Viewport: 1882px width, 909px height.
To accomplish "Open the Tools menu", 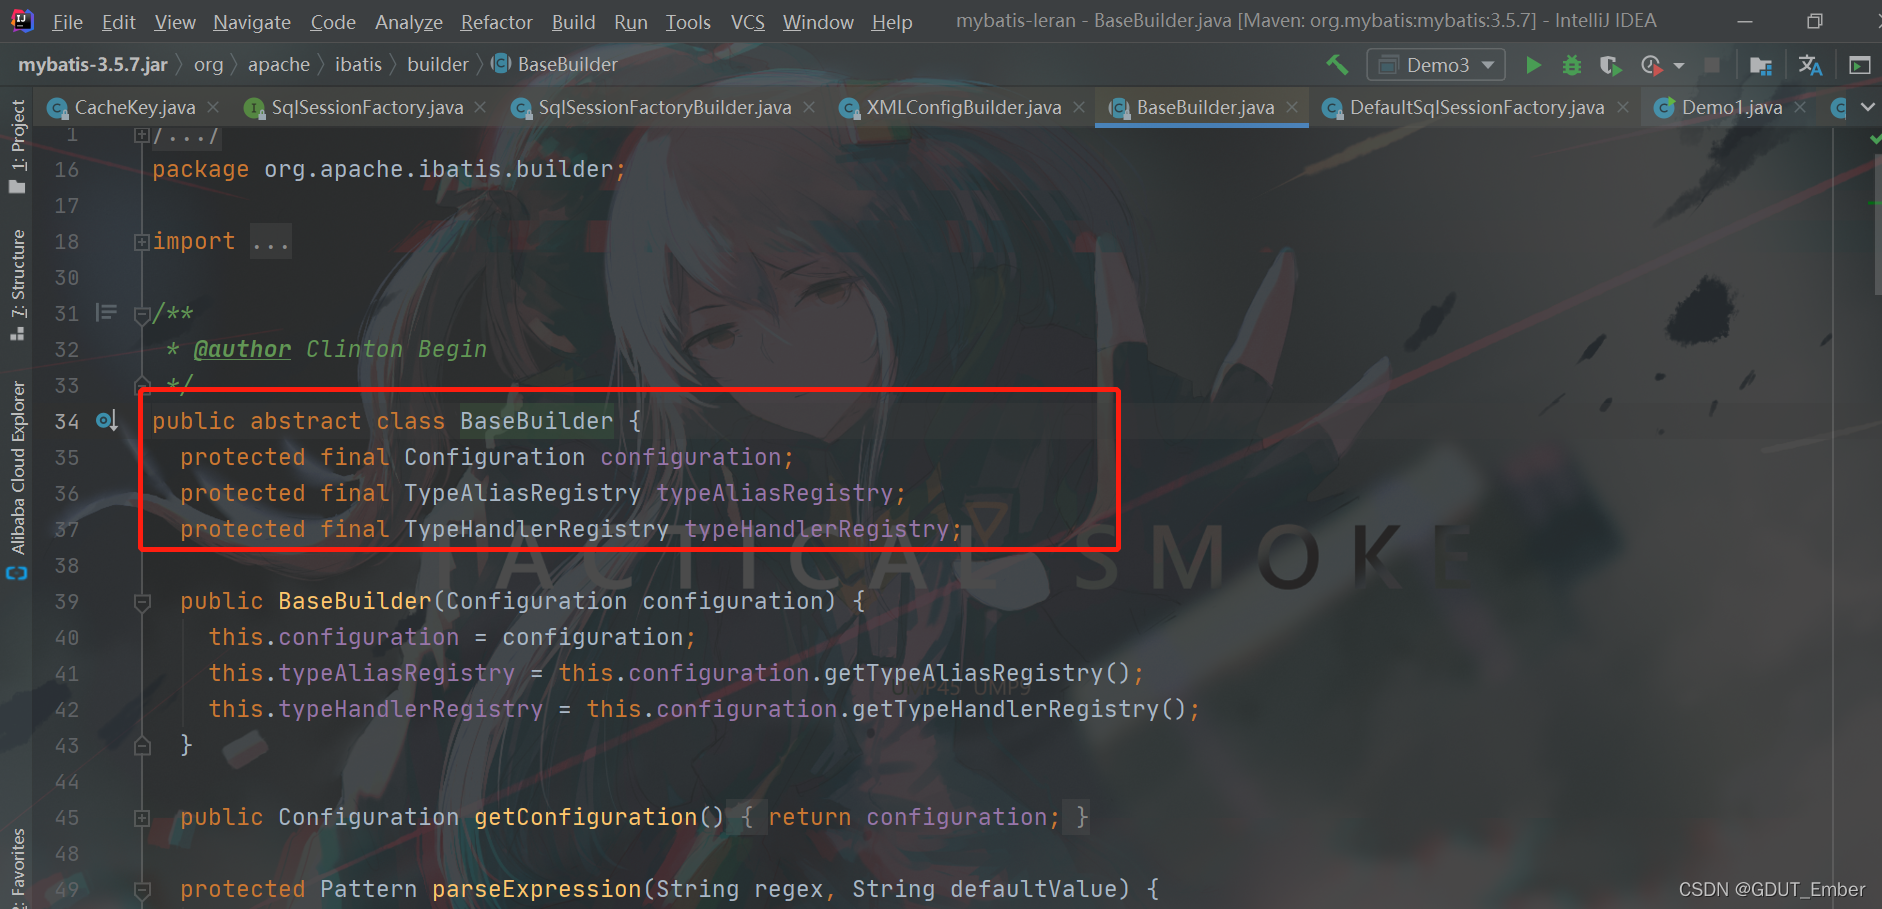I will 688,21.
